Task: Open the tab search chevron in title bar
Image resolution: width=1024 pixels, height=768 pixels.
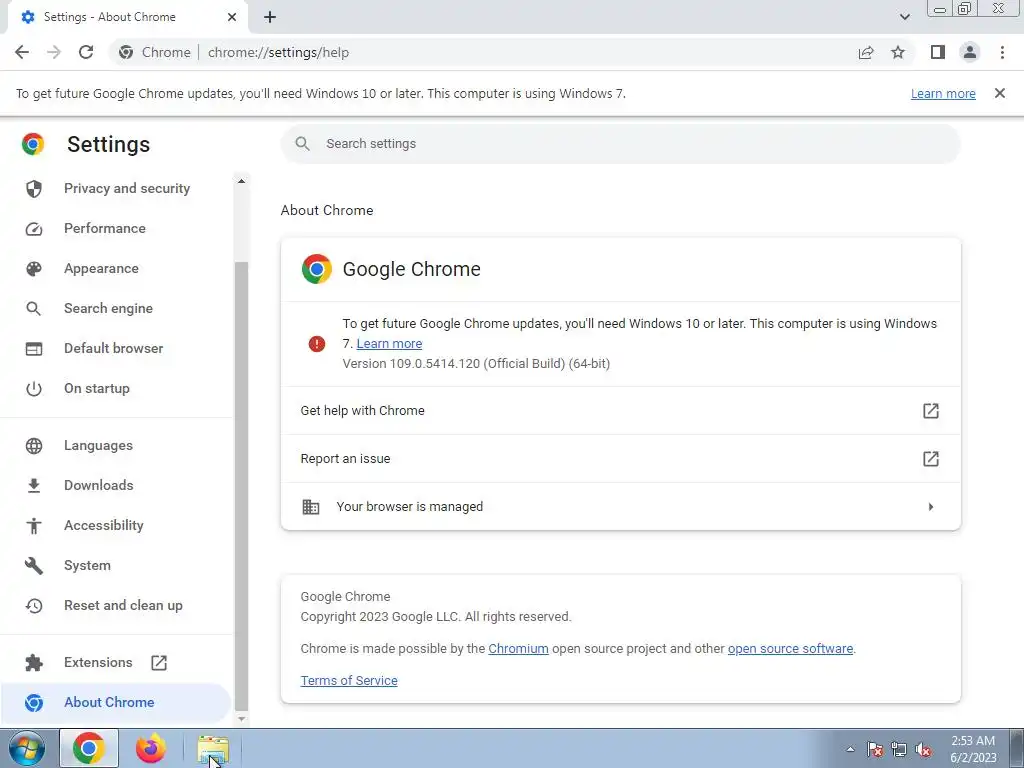Action: (x=904, y=17)
